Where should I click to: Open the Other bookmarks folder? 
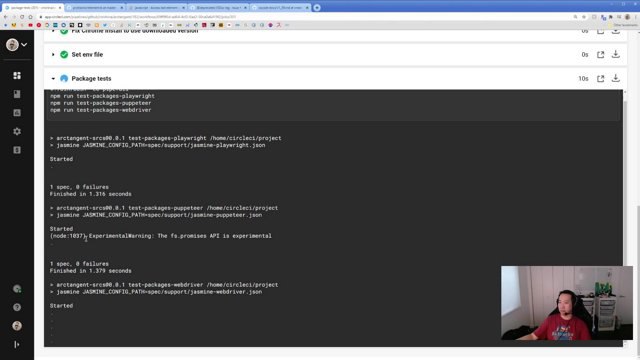coord(623,25)
